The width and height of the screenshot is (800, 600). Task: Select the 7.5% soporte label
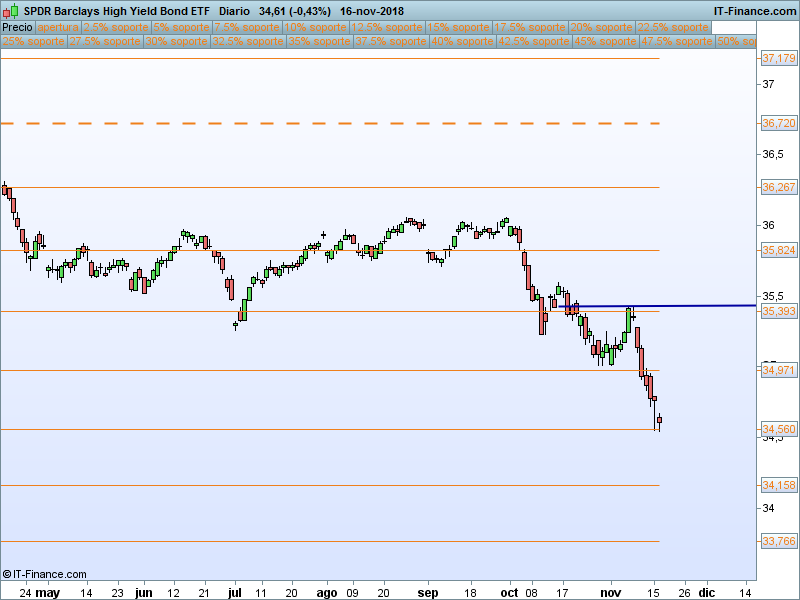(247, 28)
